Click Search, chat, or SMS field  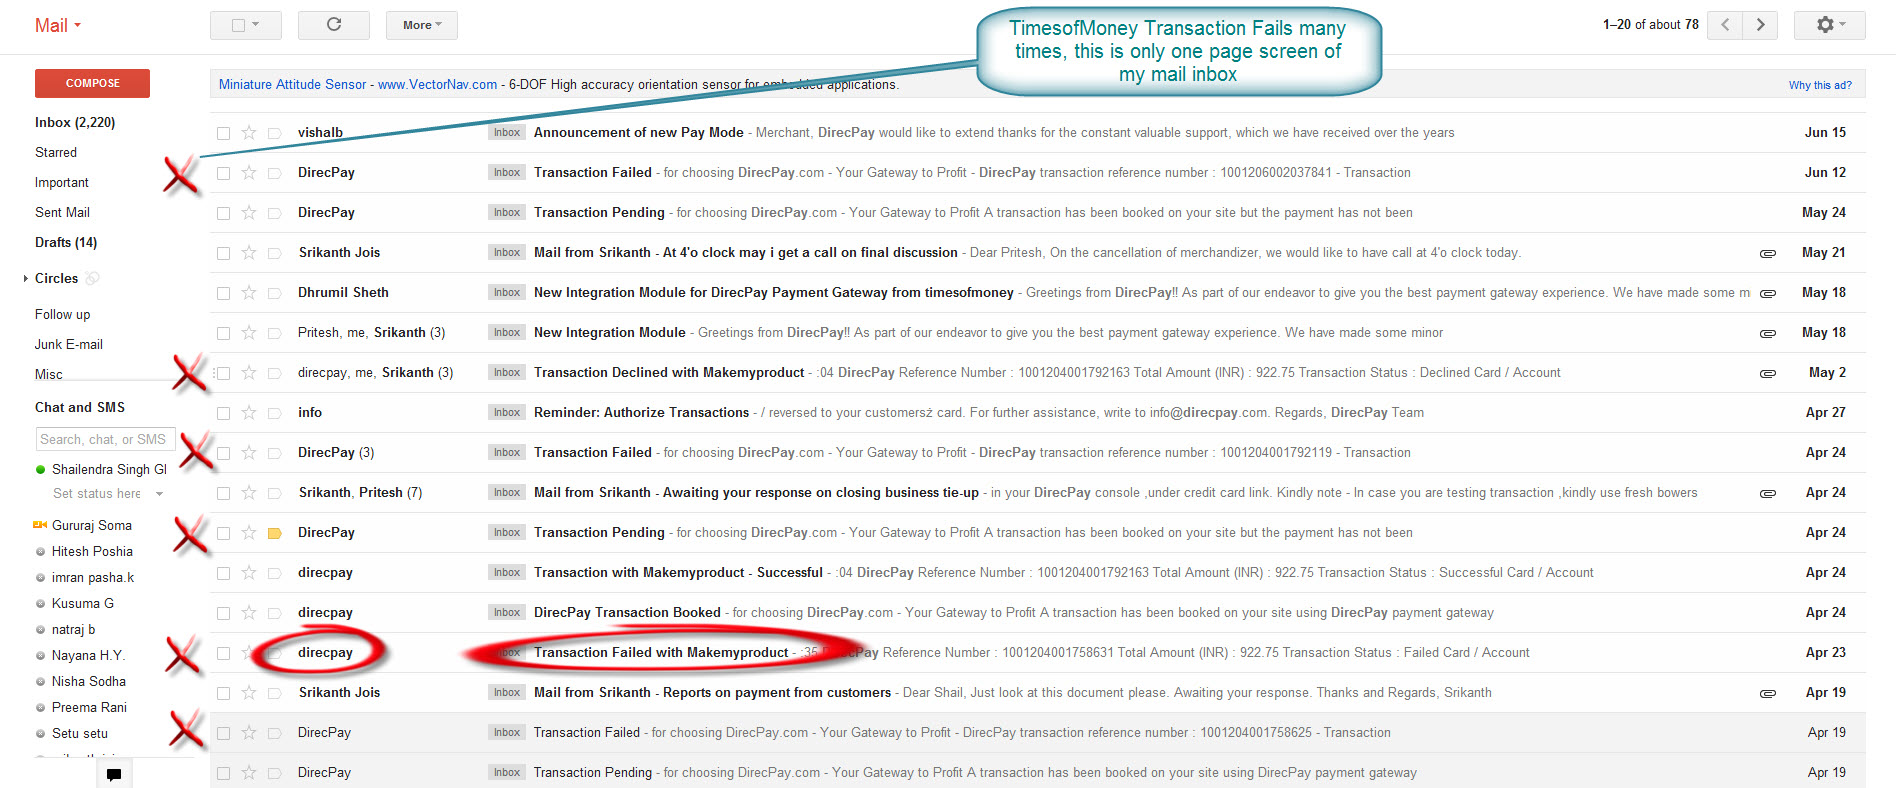tap(105, 439)
